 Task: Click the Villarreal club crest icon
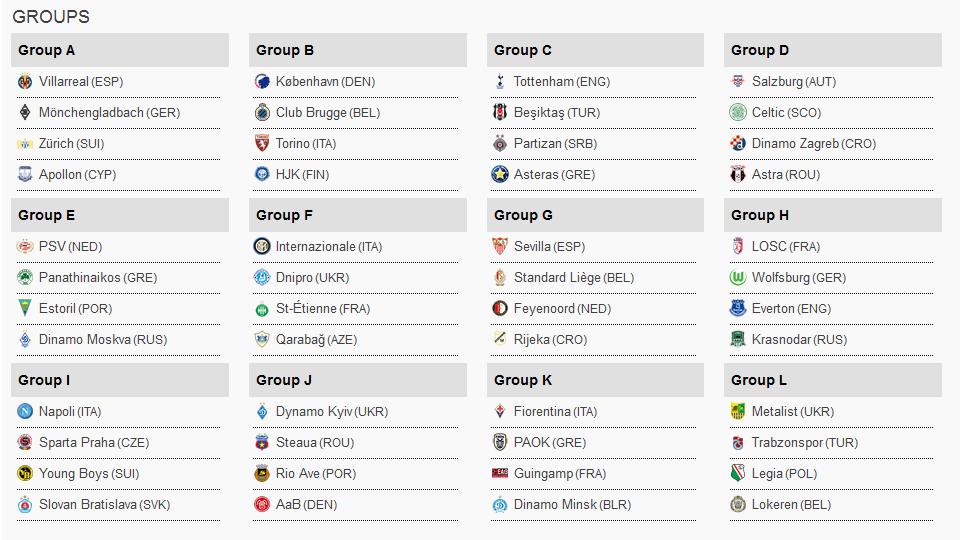click(24, 81)
